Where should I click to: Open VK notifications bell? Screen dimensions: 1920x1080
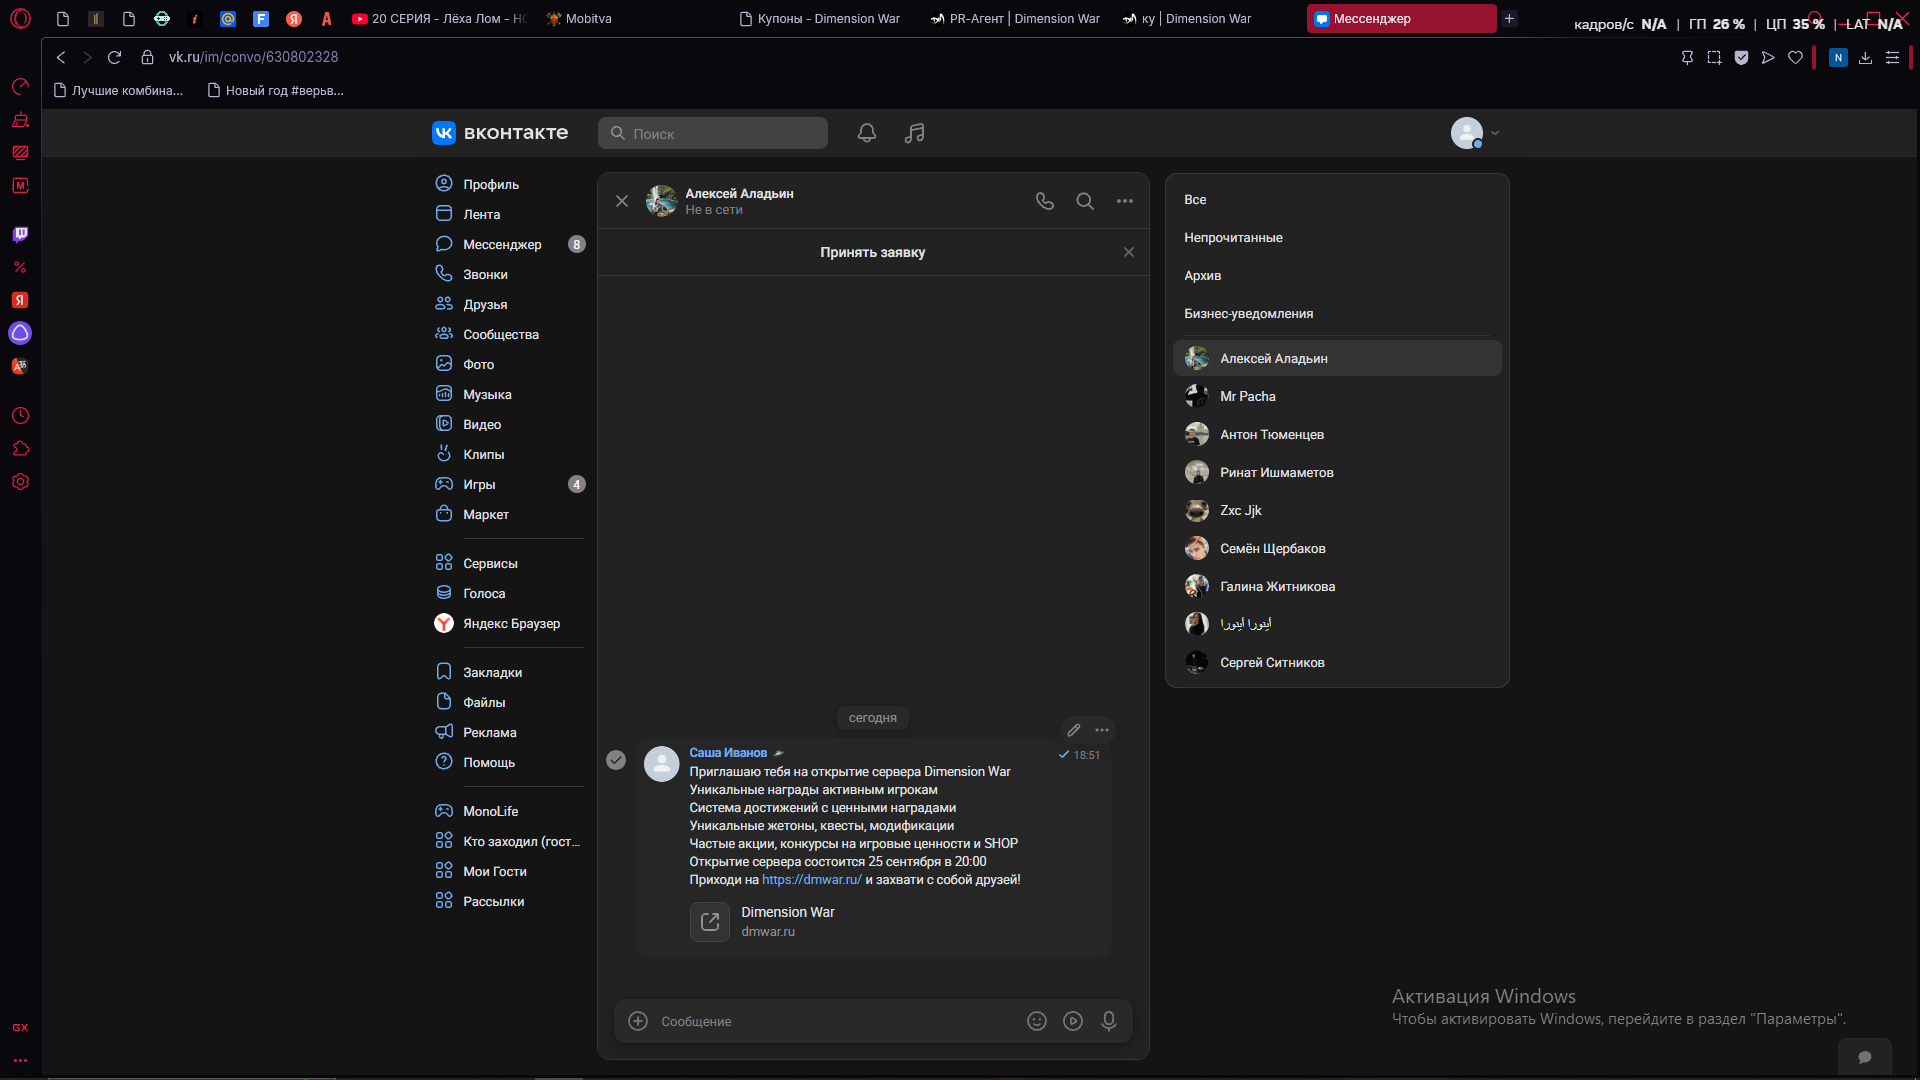click(x=867, y=133)
